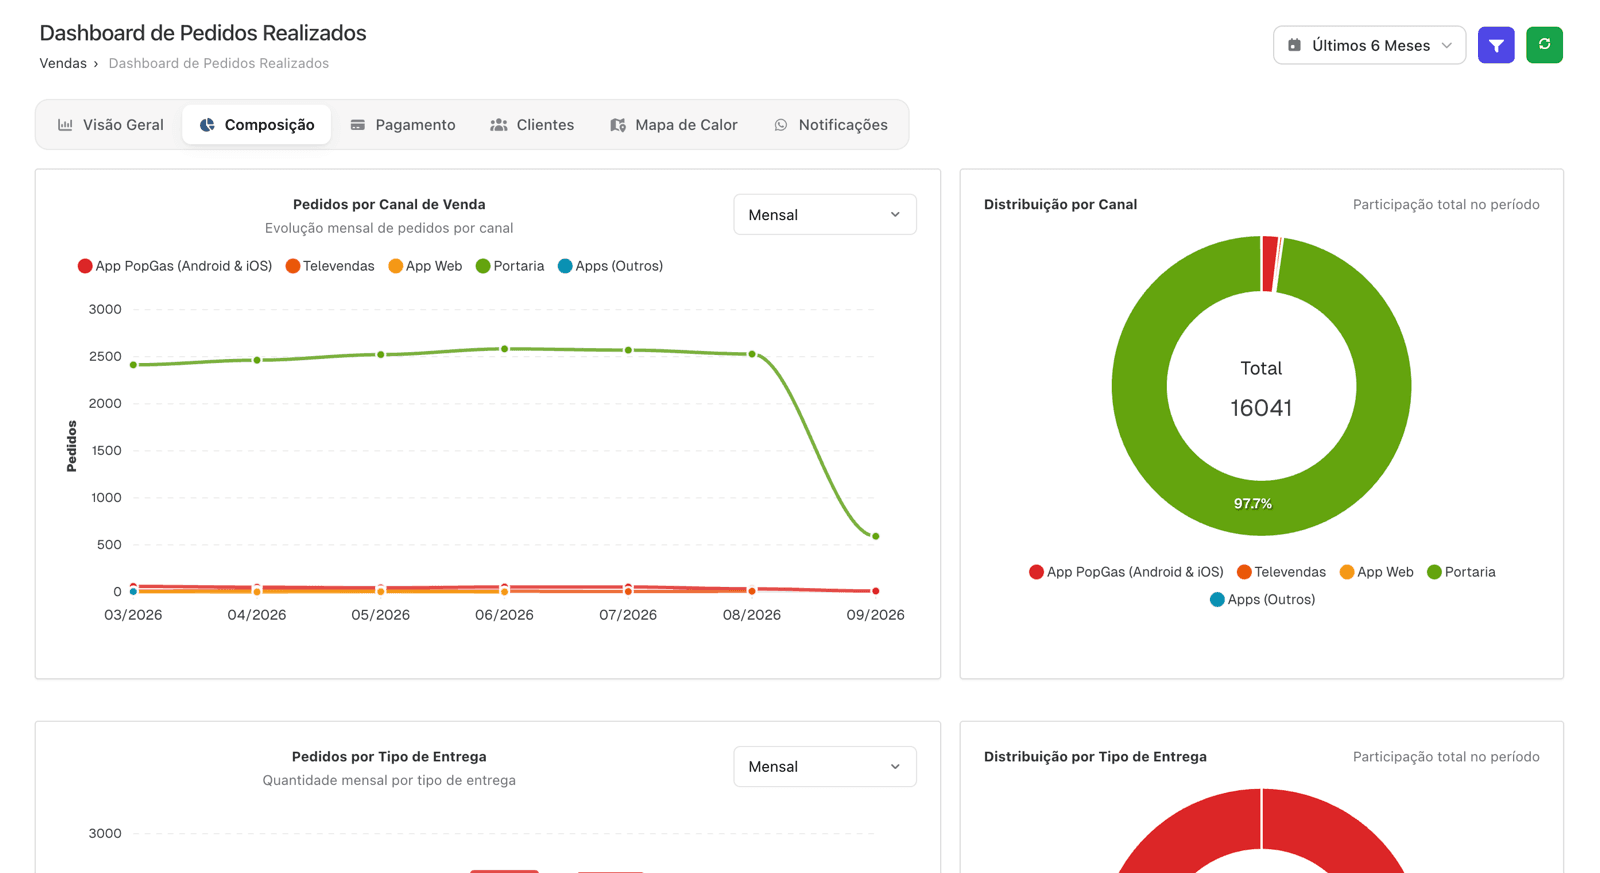Click the Pedidos por Canal de Venda title
This screenshot has height=873, width=1600.
point(389,204)
